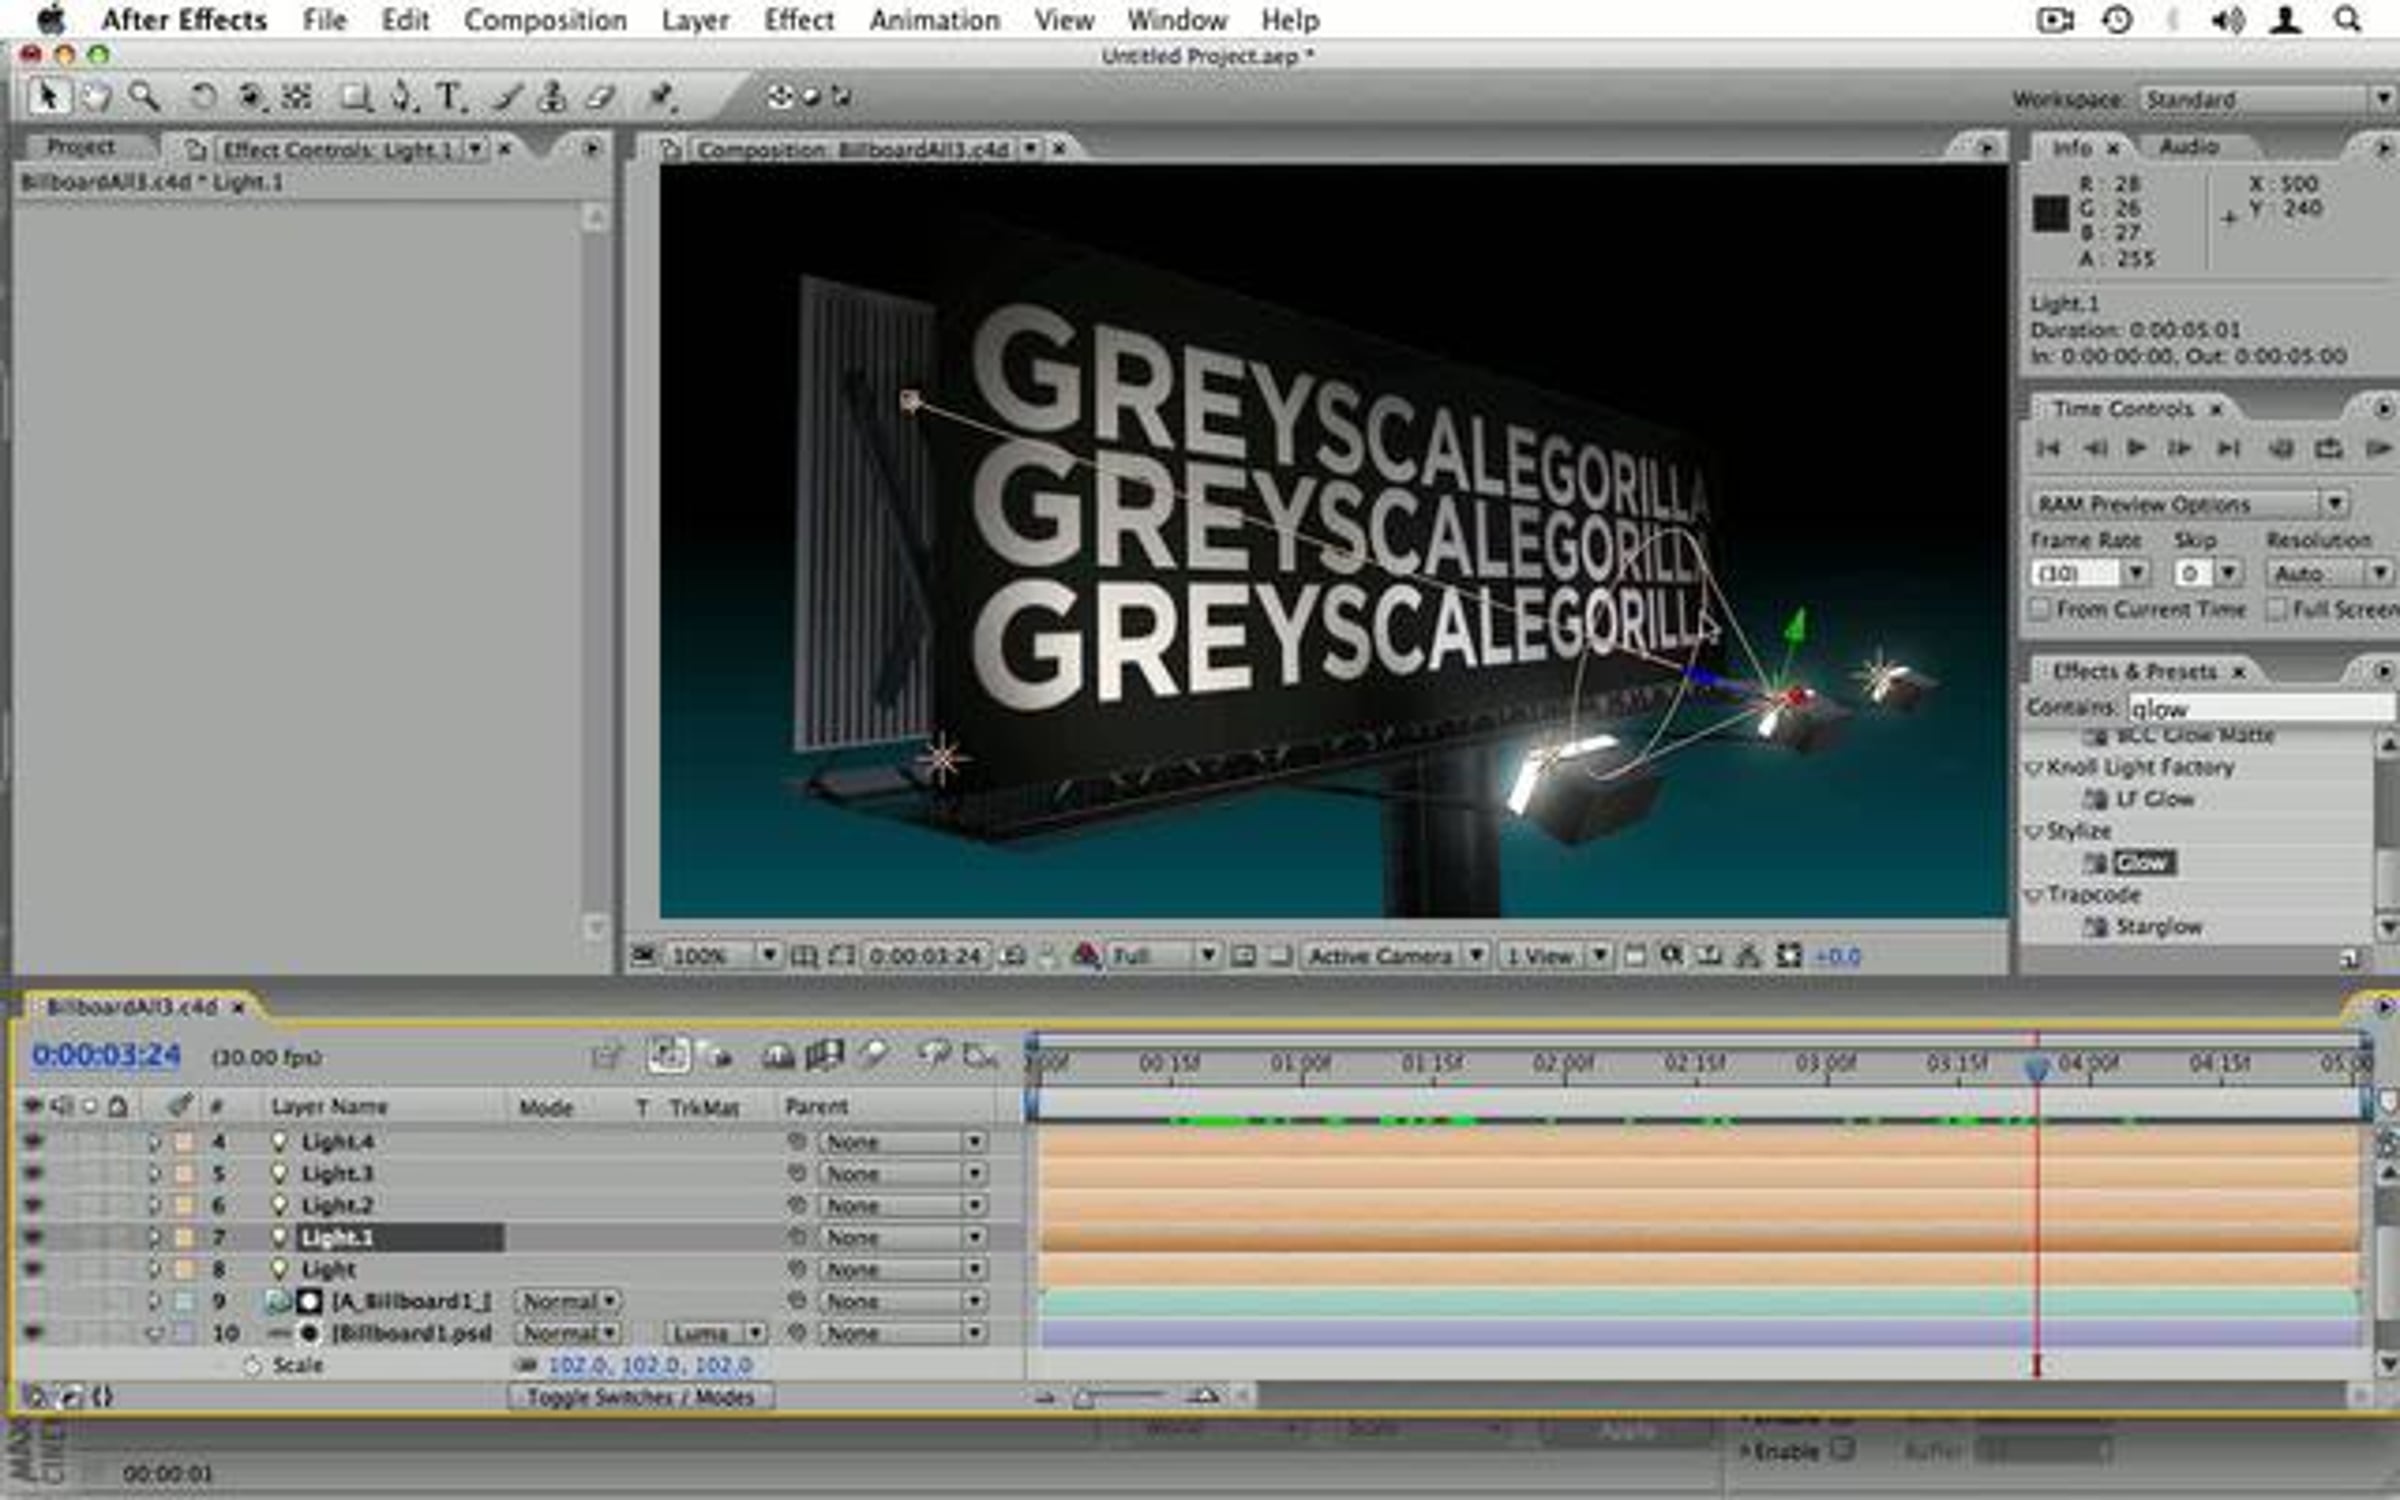Open the Full resolution dropdown in viewer
Image resolution: width=2400 pixels, height=1500 pixels.
tap(1163, 956)
